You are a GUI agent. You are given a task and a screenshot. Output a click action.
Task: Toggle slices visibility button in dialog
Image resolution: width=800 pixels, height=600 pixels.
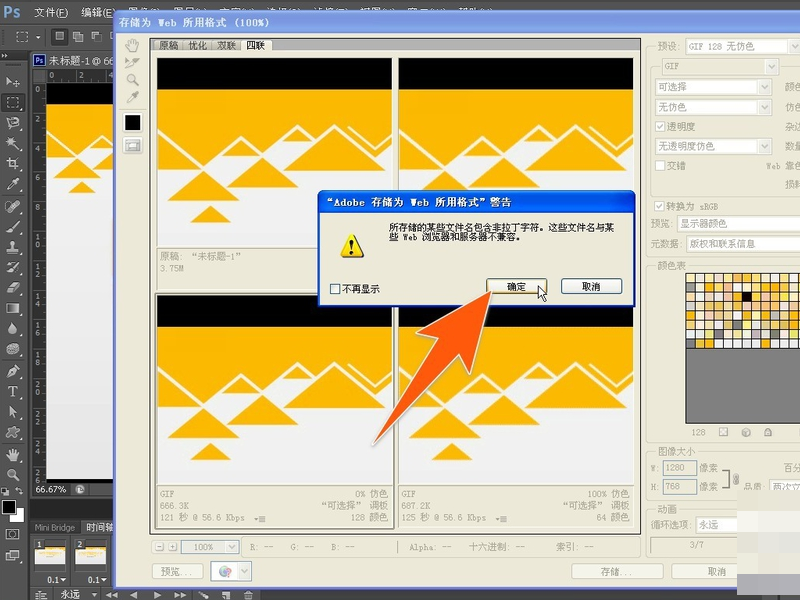pos(133,146)
